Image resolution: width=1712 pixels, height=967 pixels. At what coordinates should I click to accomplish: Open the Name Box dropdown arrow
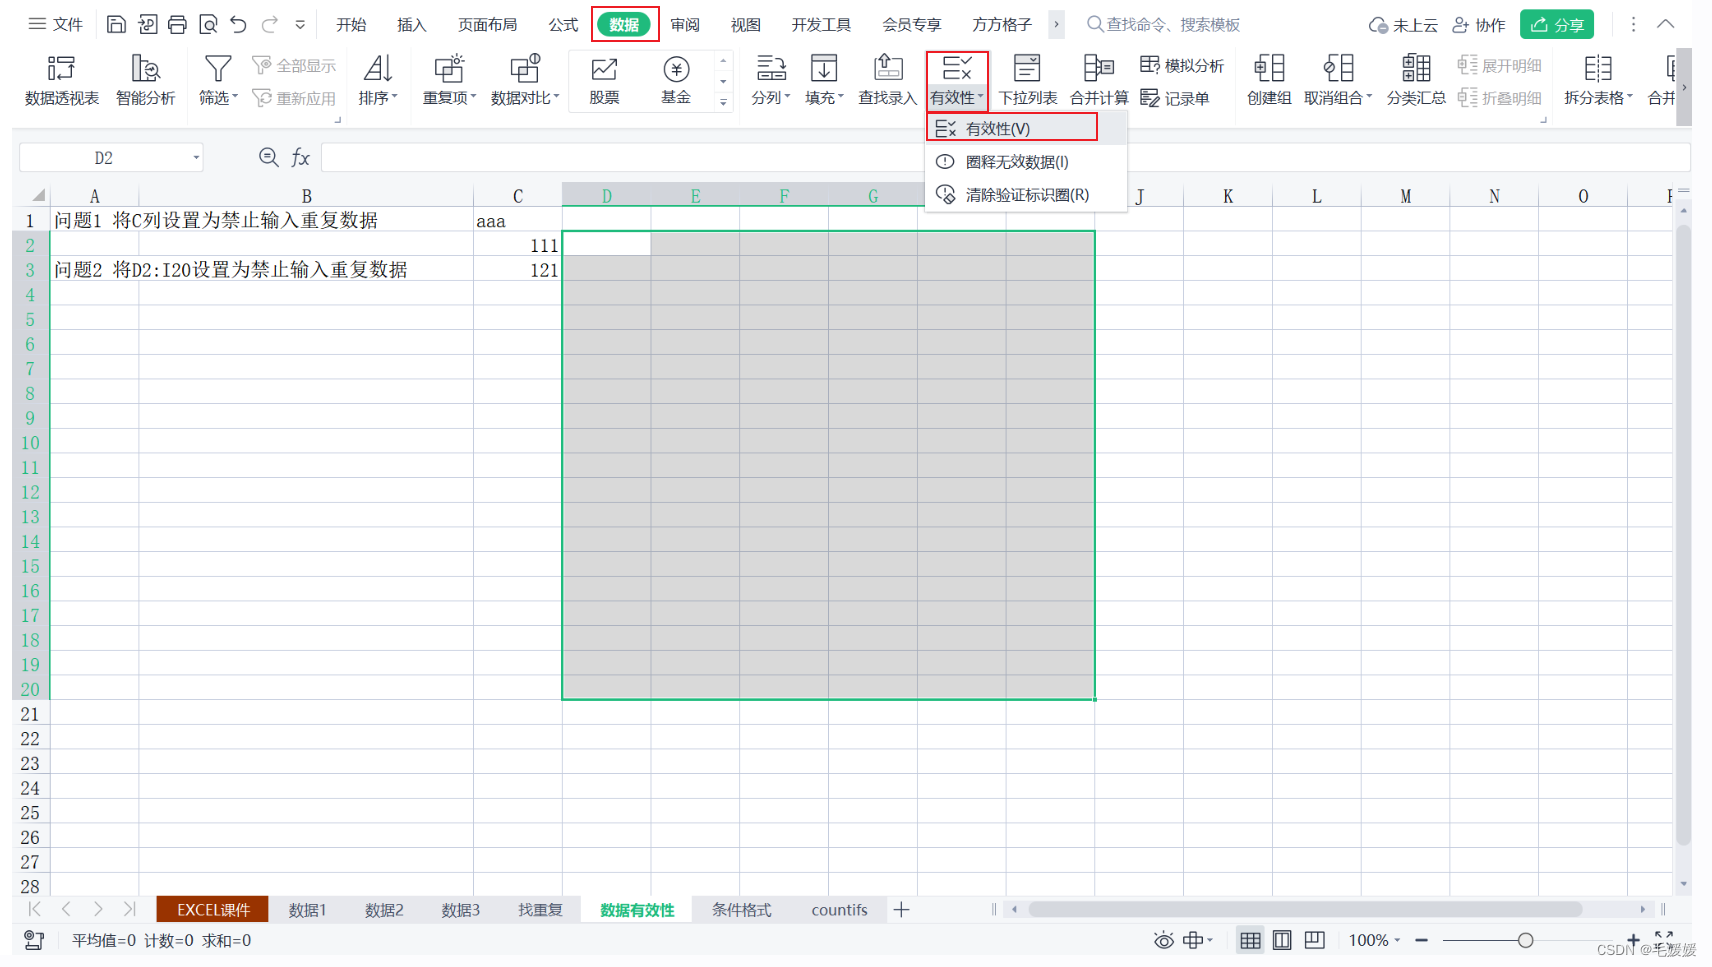pyautogui.click(x=196, y=157)
